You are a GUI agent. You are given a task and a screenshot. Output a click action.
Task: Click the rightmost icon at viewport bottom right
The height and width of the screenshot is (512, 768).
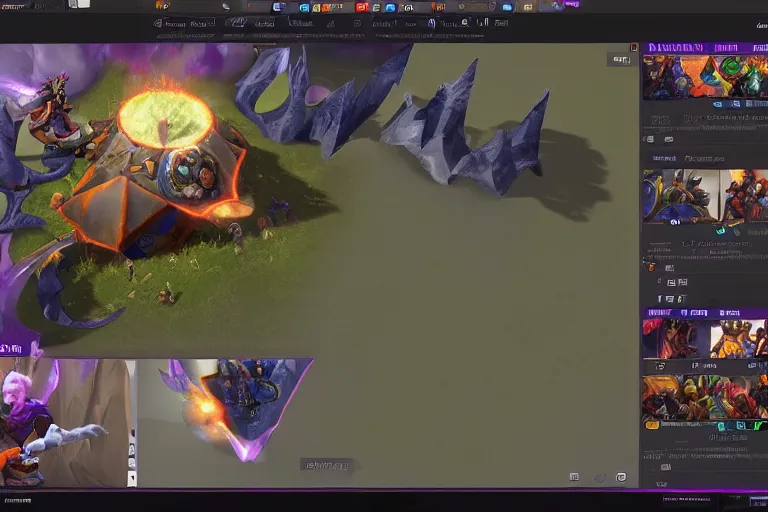pos(621,477)
